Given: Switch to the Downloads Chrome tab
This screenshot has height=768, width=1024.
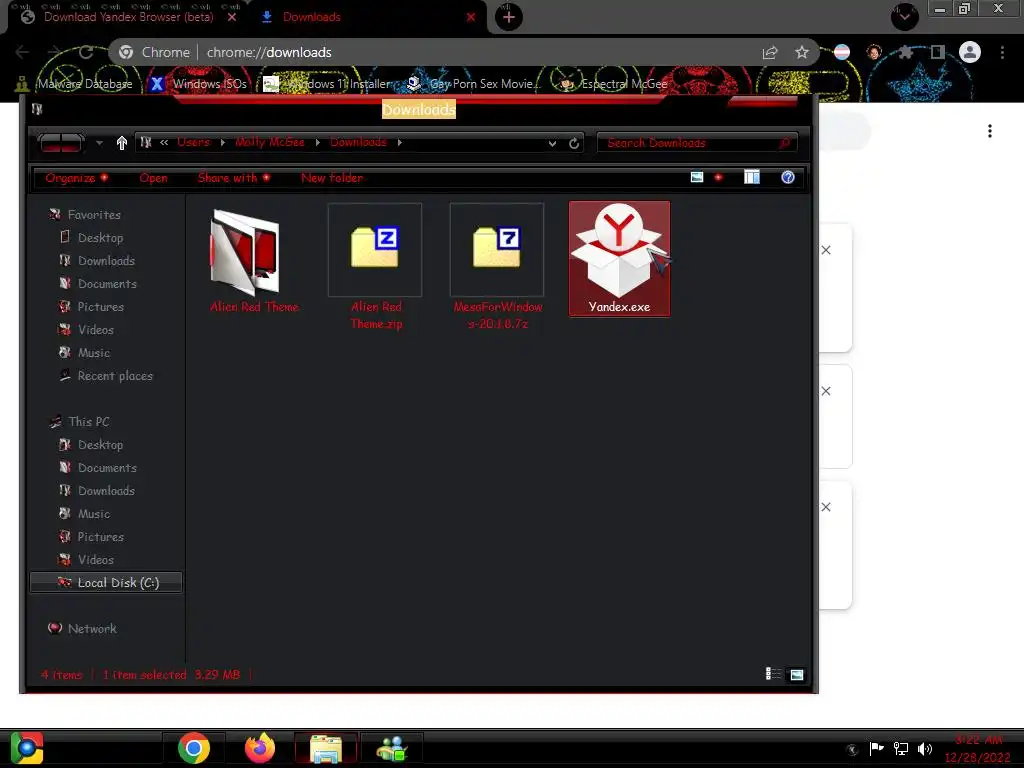Looking at the screenshot, I should (x=311, y=17).
